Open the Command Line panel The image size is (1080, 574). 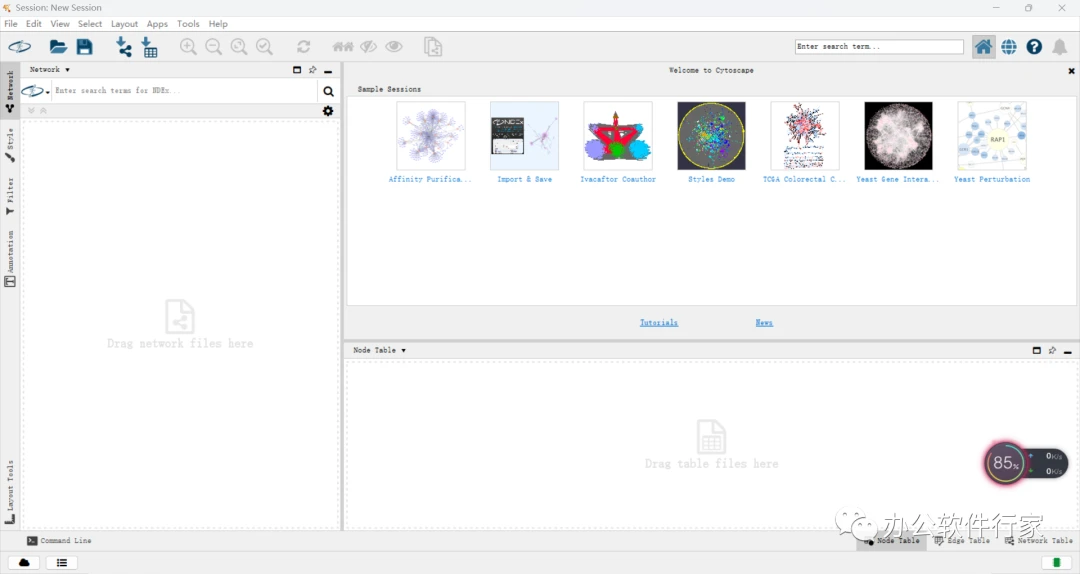tap(59, 541)
